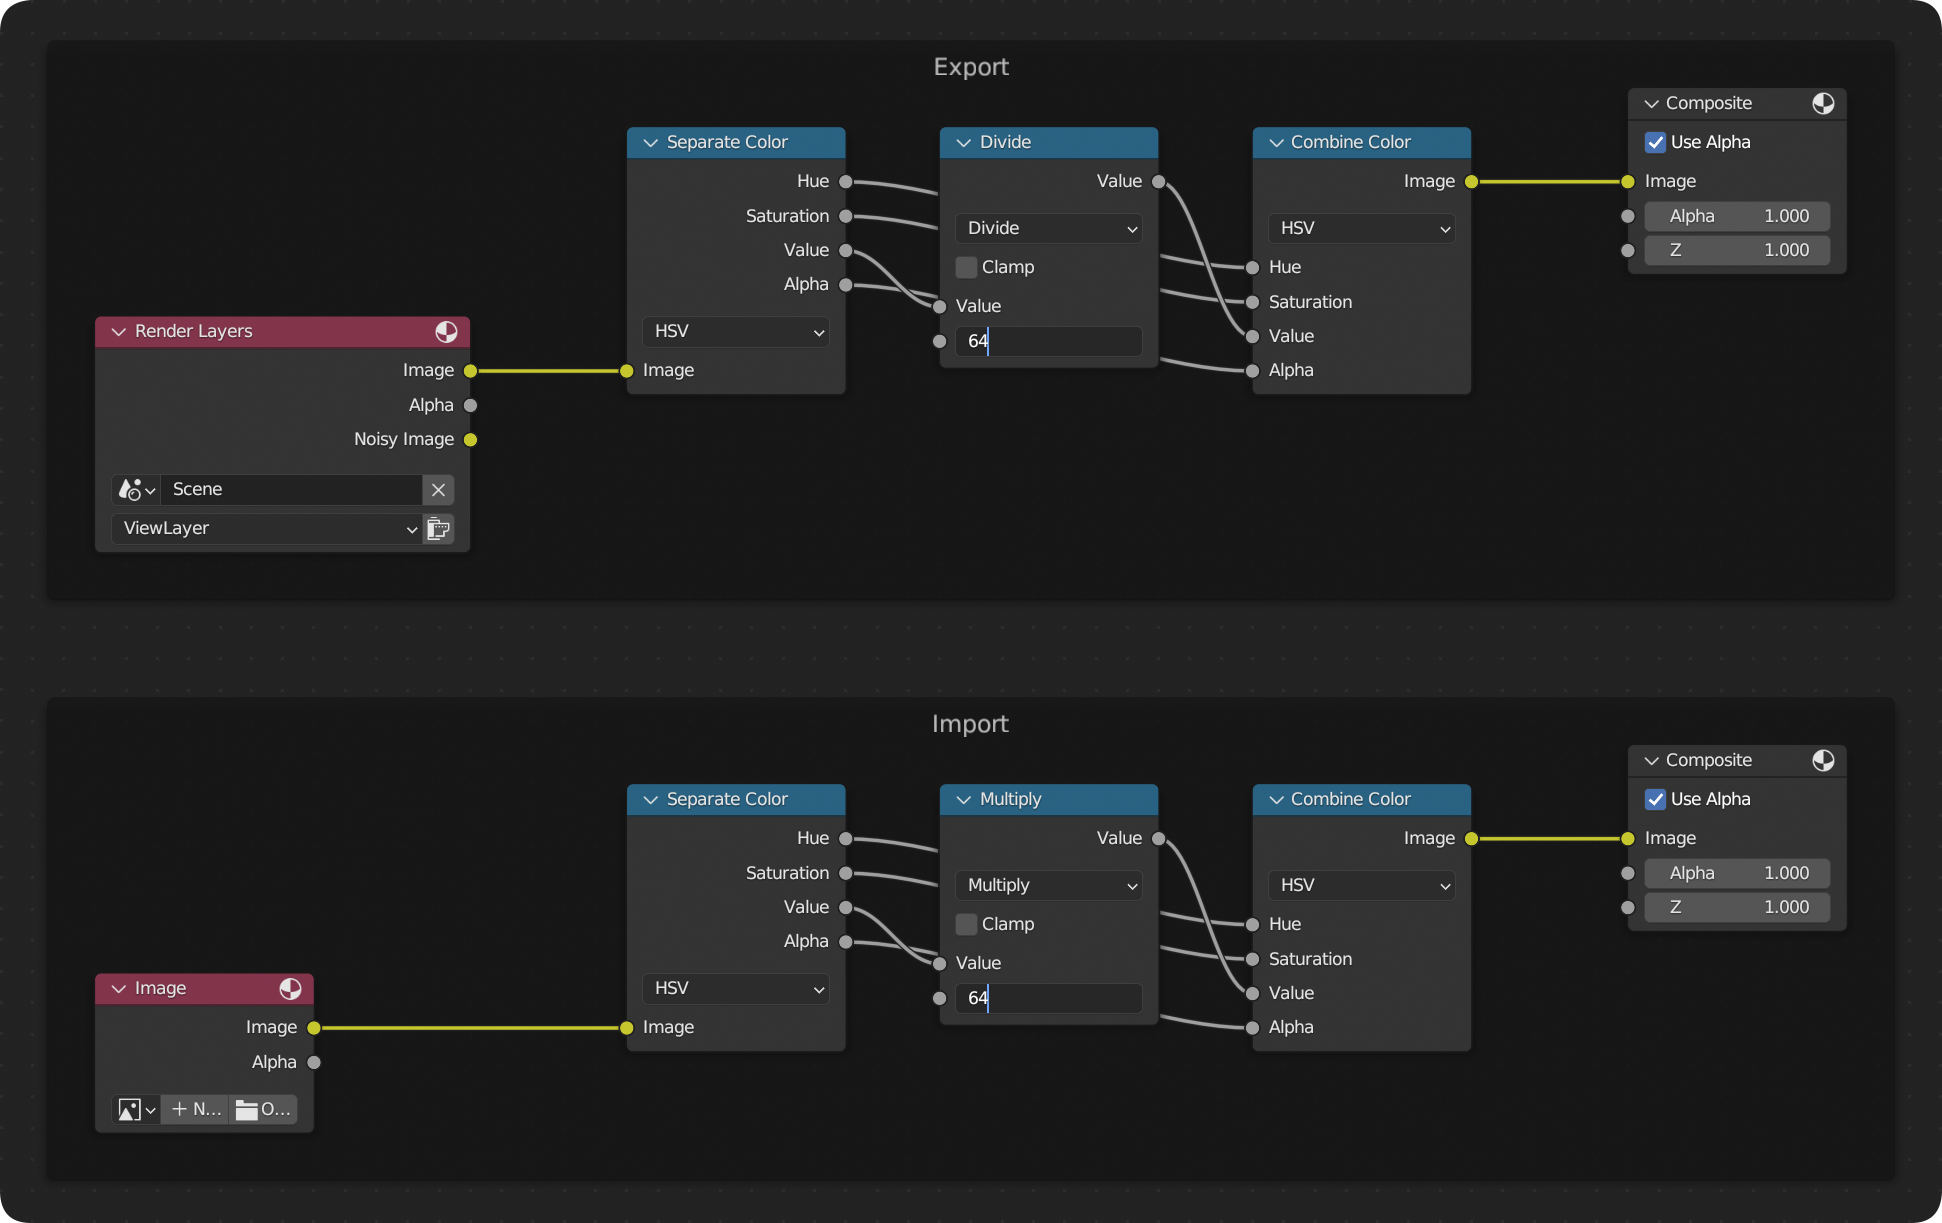This screenshot has width=1942, height=1223.
Task: Enable Clamp on the Divide node
Action: coord(966,267)
